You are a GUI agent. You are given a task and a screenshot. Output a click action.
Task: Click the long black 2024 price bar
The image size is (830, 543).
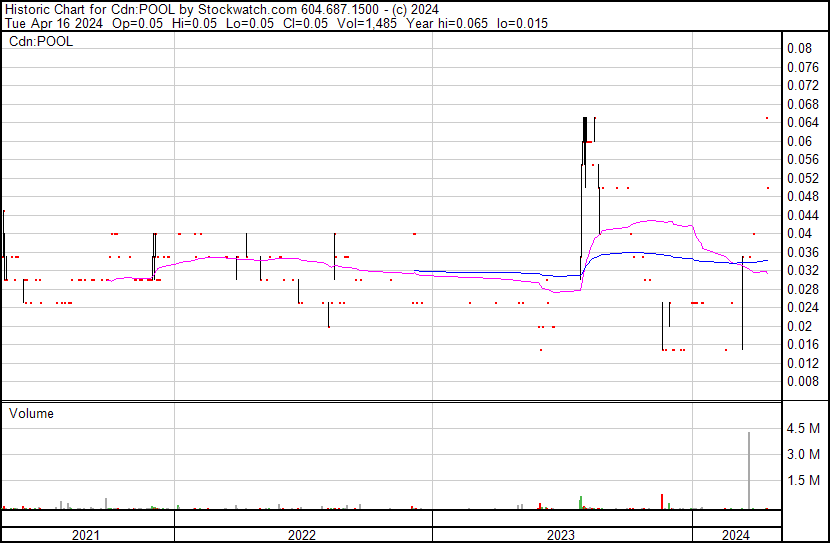[x=742, y=303]
